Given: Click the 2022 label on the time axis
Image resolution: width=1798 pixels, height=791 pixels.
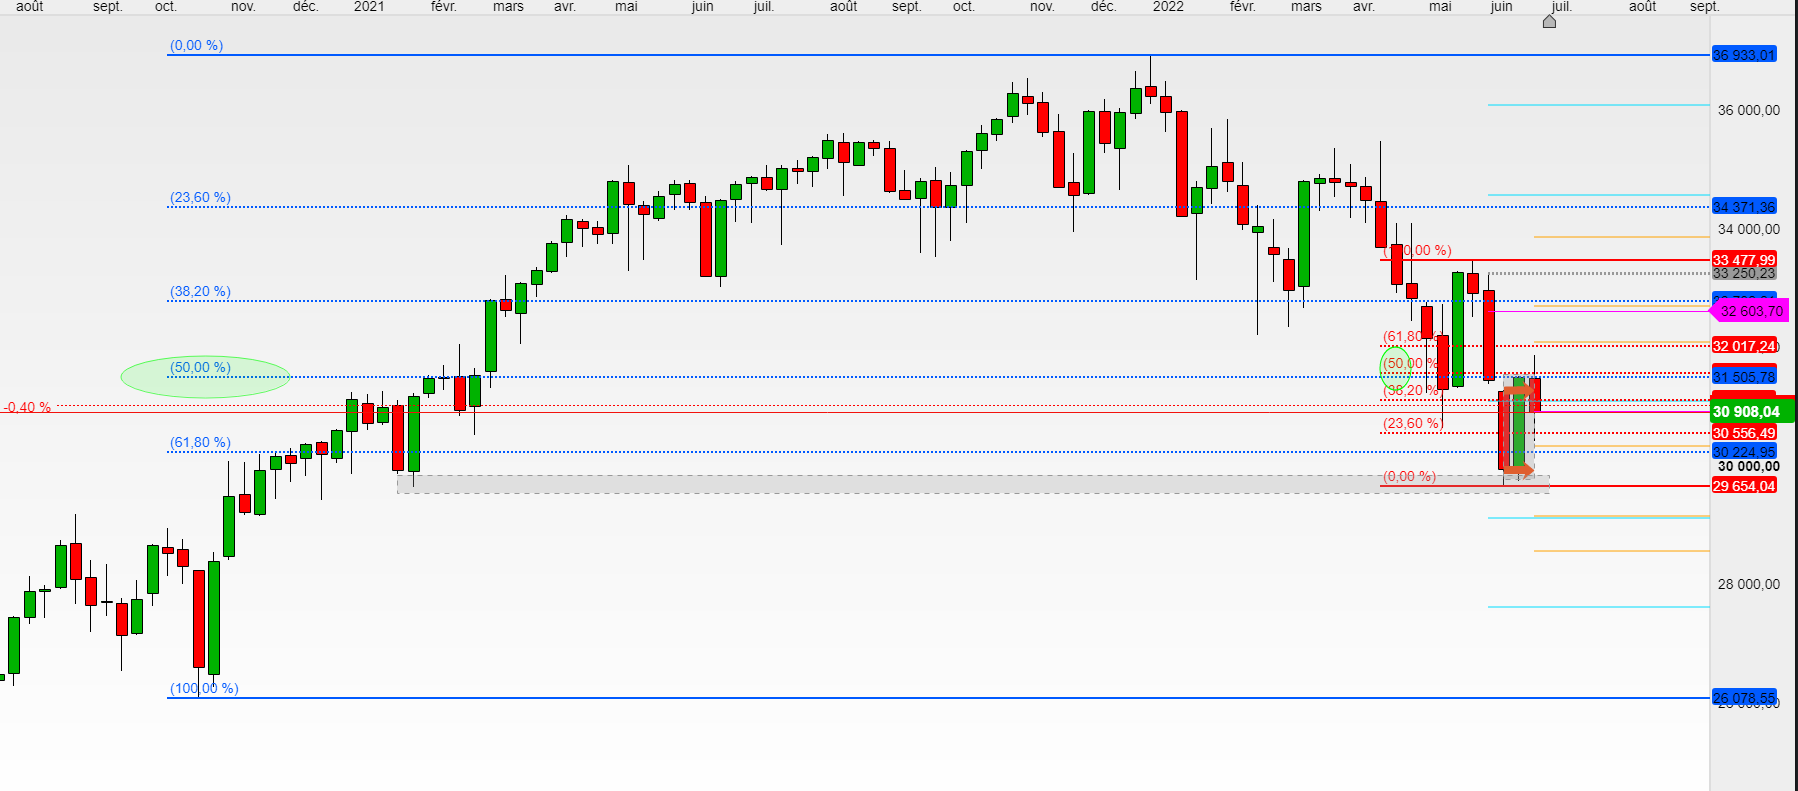Looking at the screenshot, I should tap(1168, 7).
